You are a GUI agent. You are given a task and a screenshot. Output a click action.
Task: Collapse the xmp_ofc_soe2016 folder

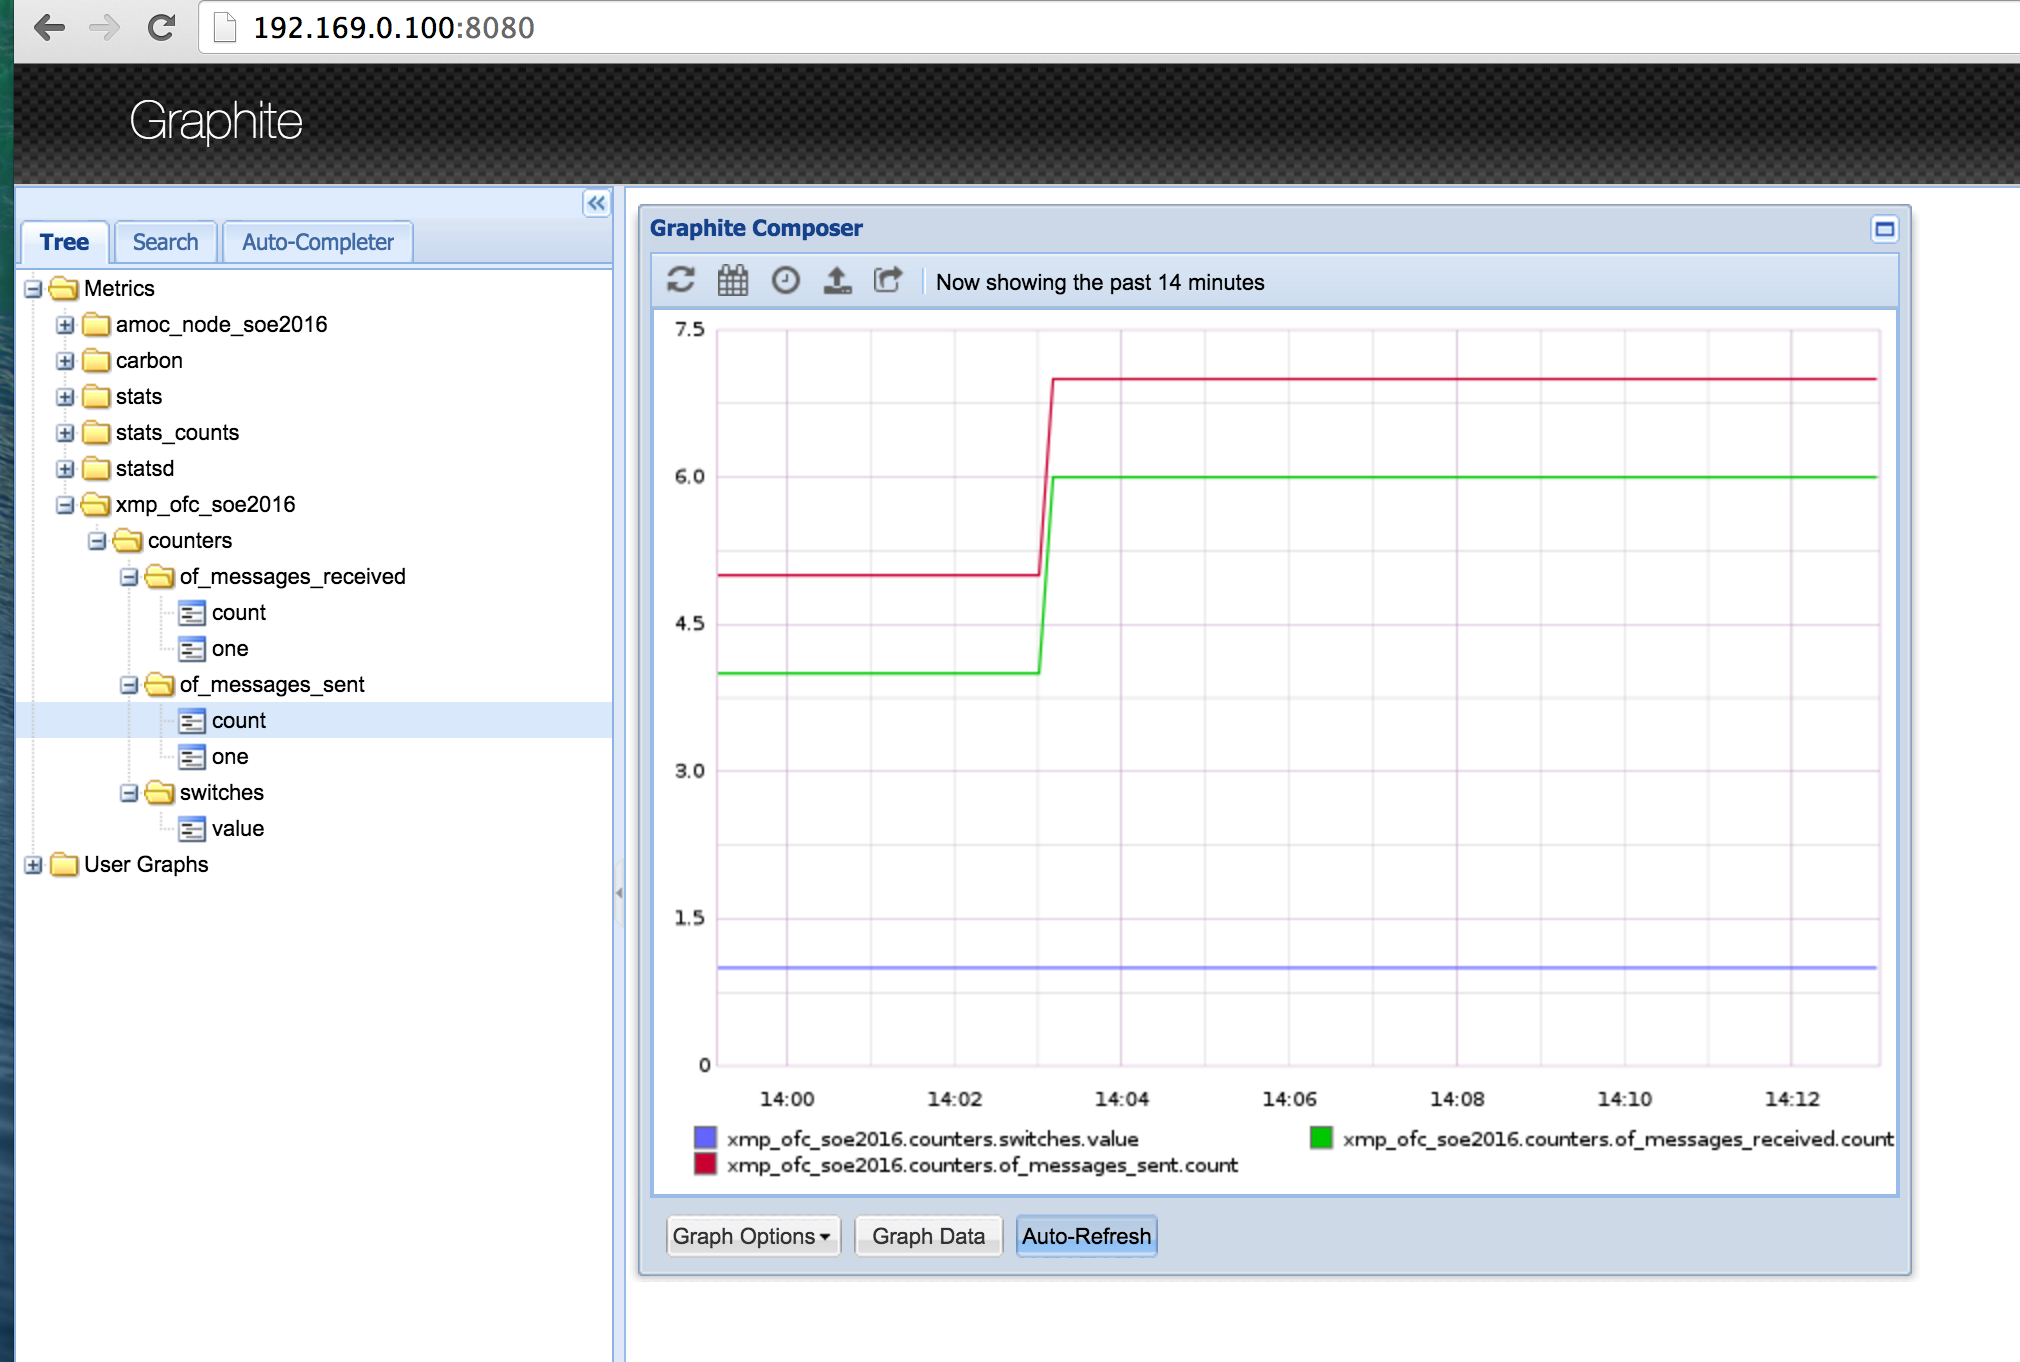tap(65, 505)
